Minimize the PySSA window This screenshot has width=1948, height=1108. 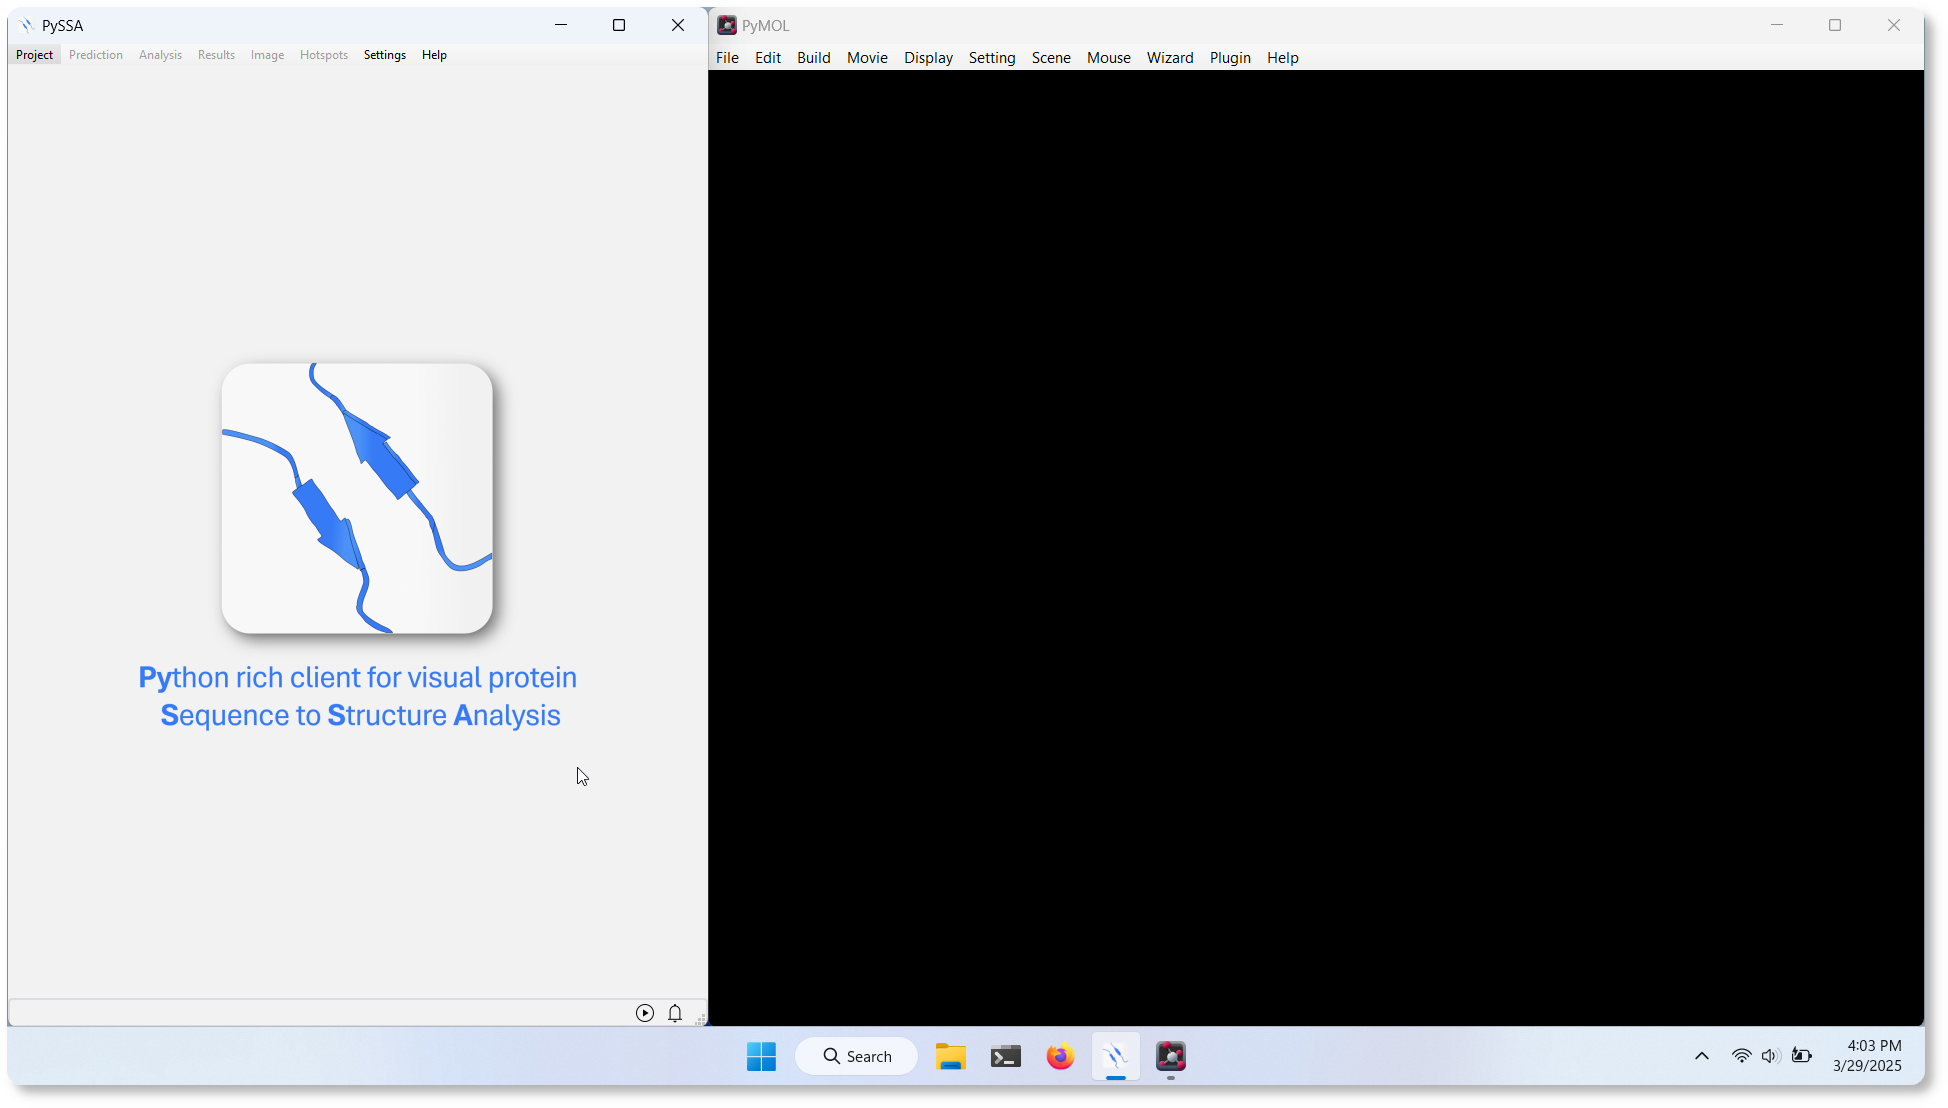point(561,25)
